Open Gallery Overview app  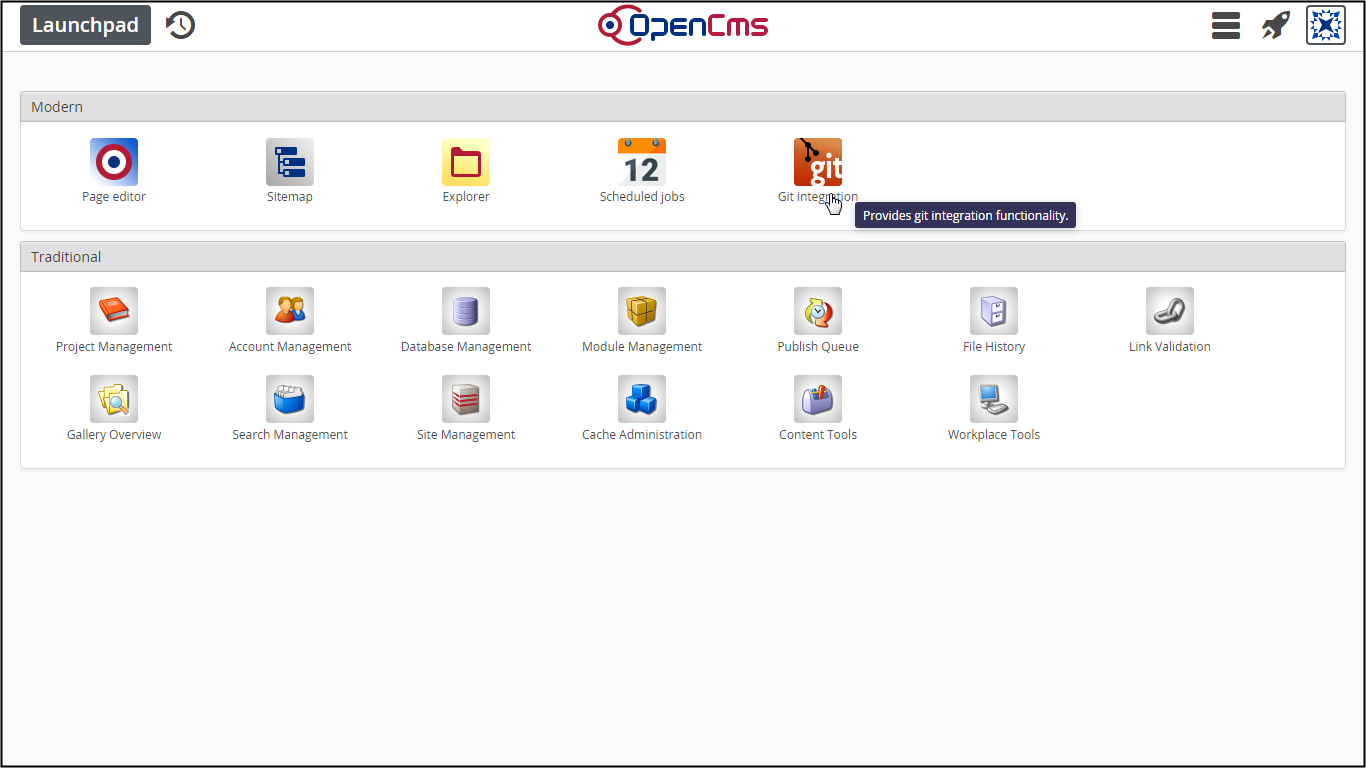pyautogui.click(x=114, y=400)
